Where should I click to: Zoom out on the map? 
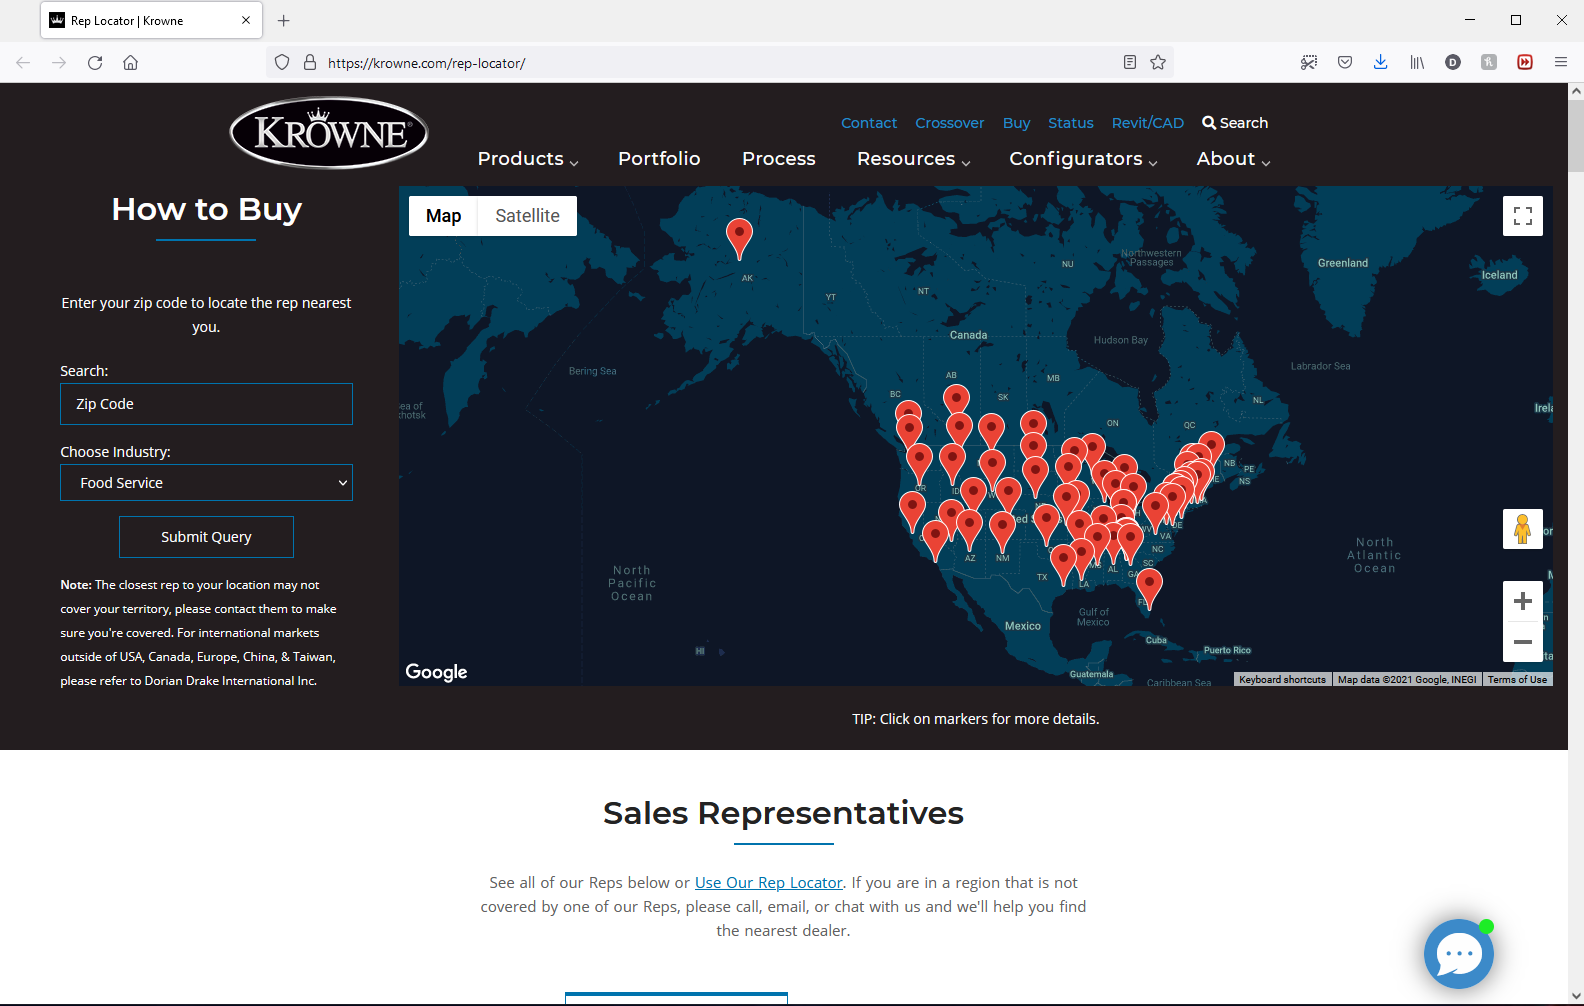pyautogui.click(x=1523, y=642)
